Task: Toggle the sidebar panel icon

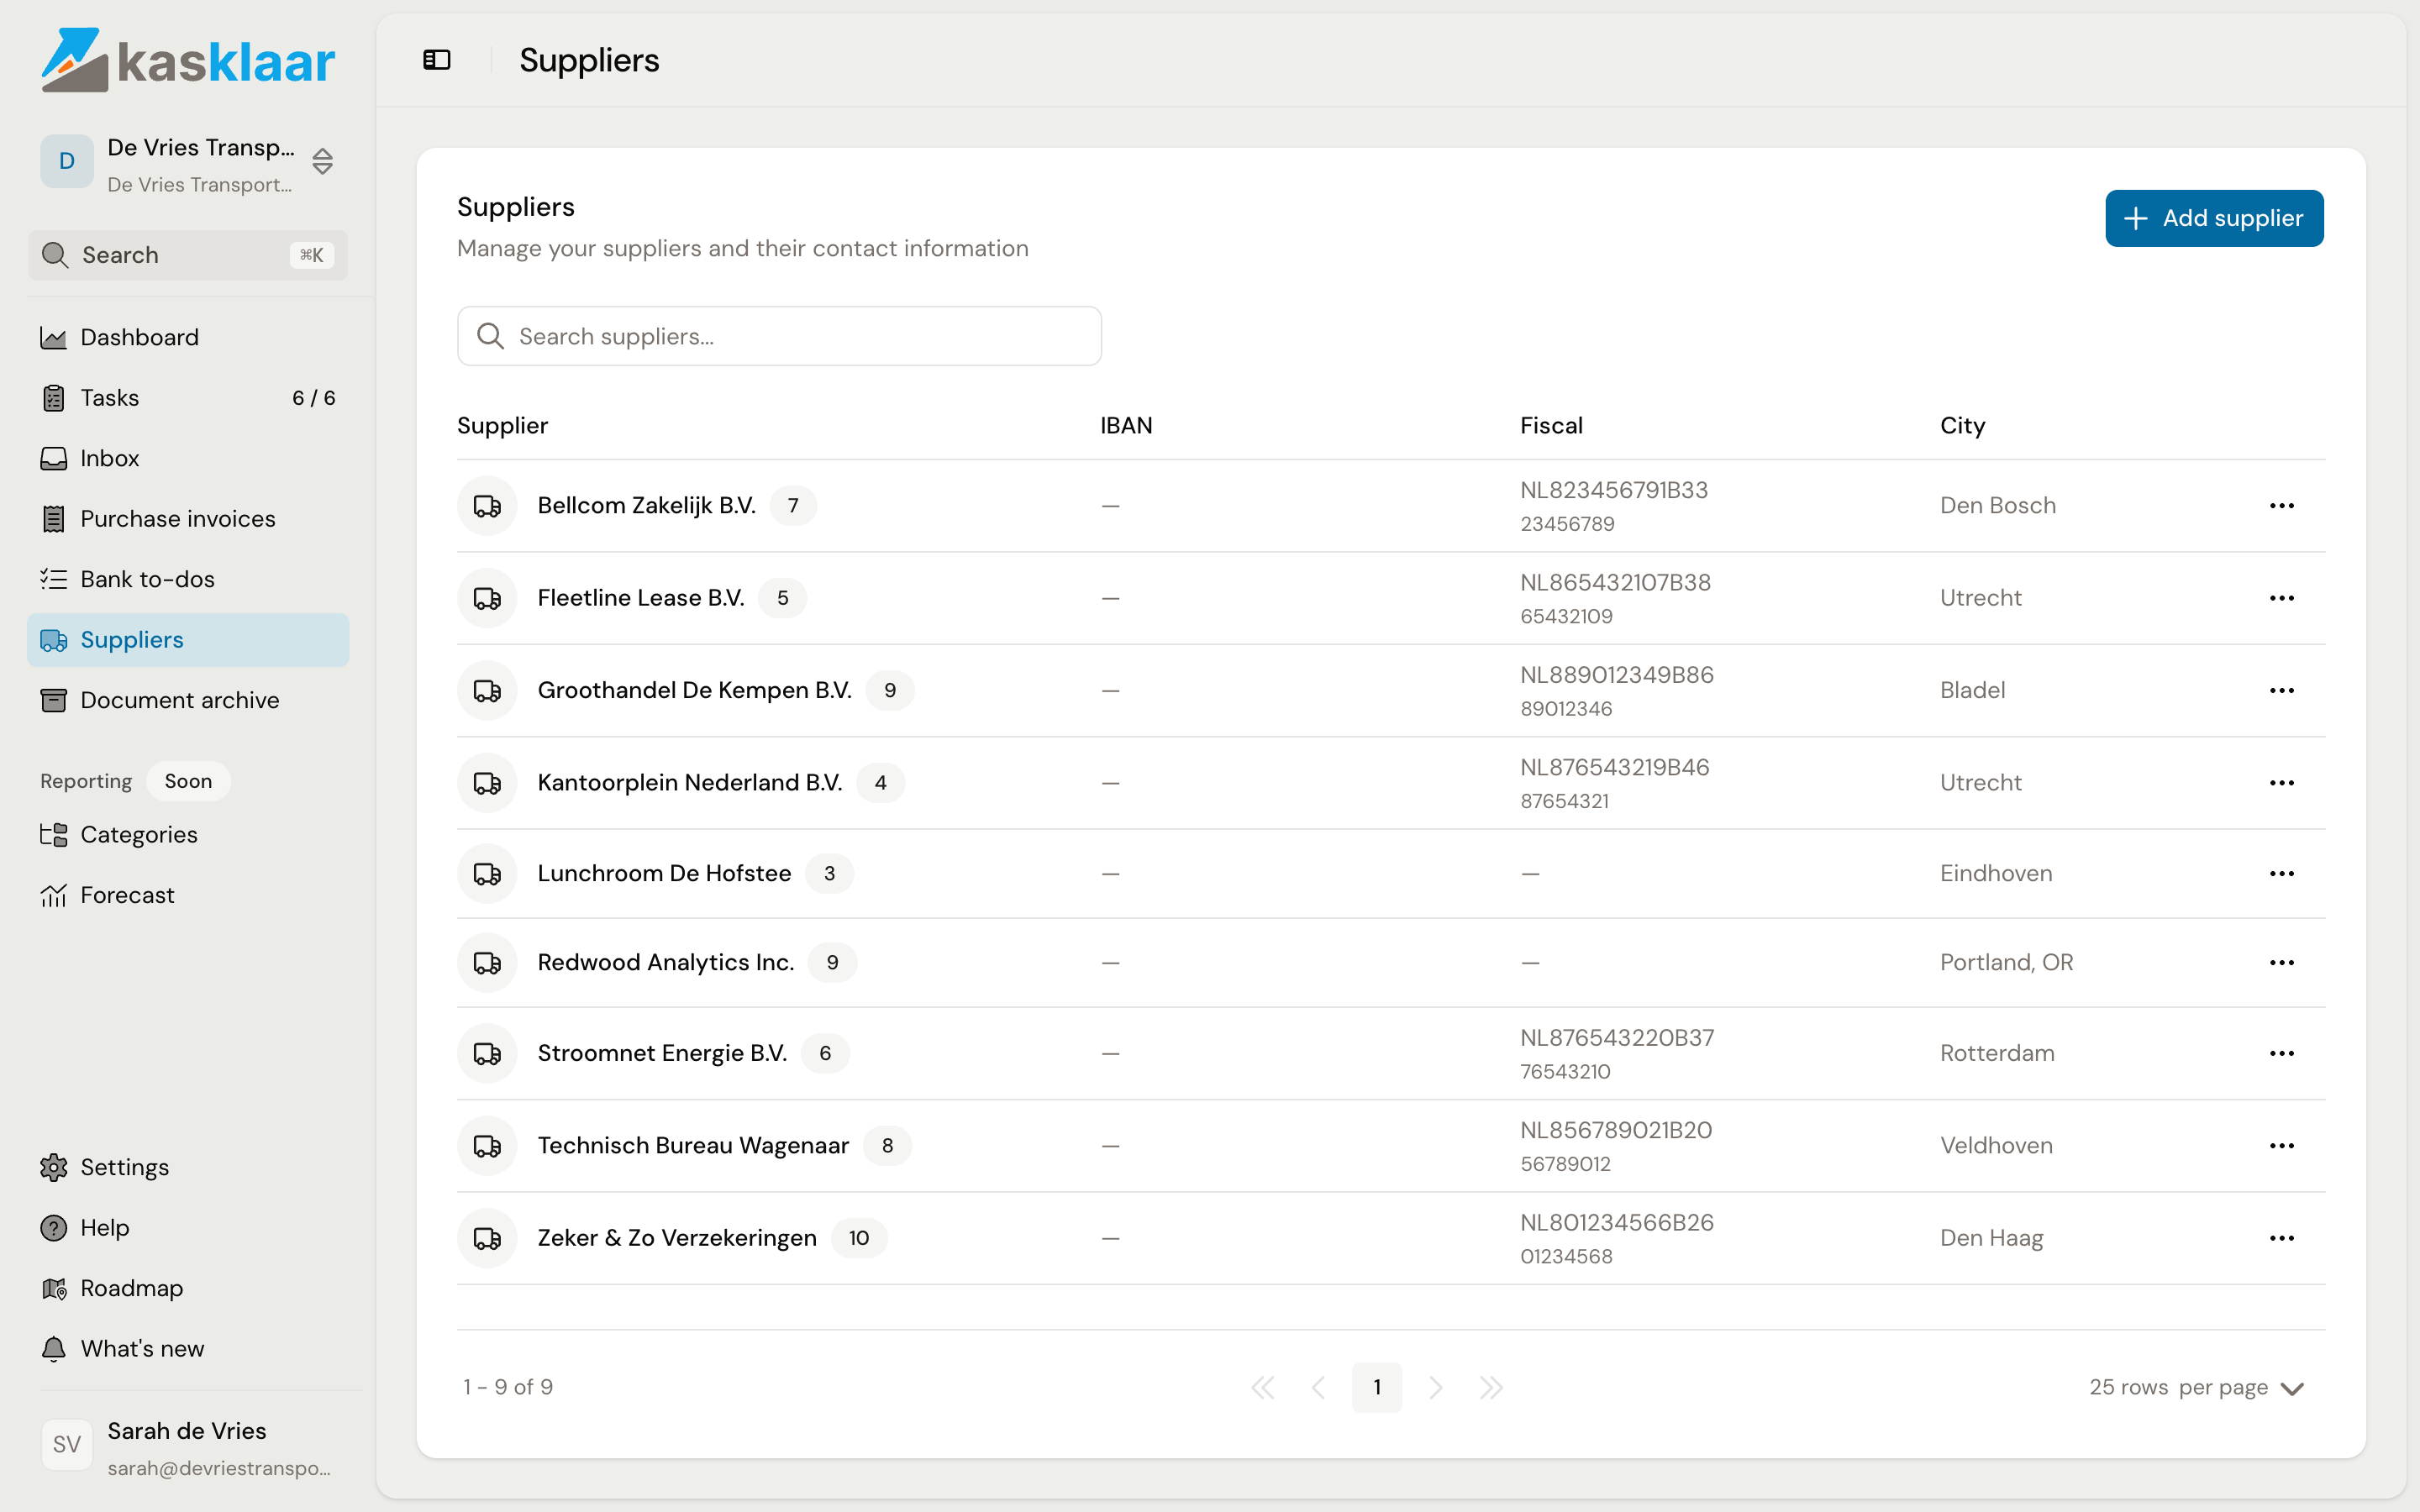Action: coord(437,60)
